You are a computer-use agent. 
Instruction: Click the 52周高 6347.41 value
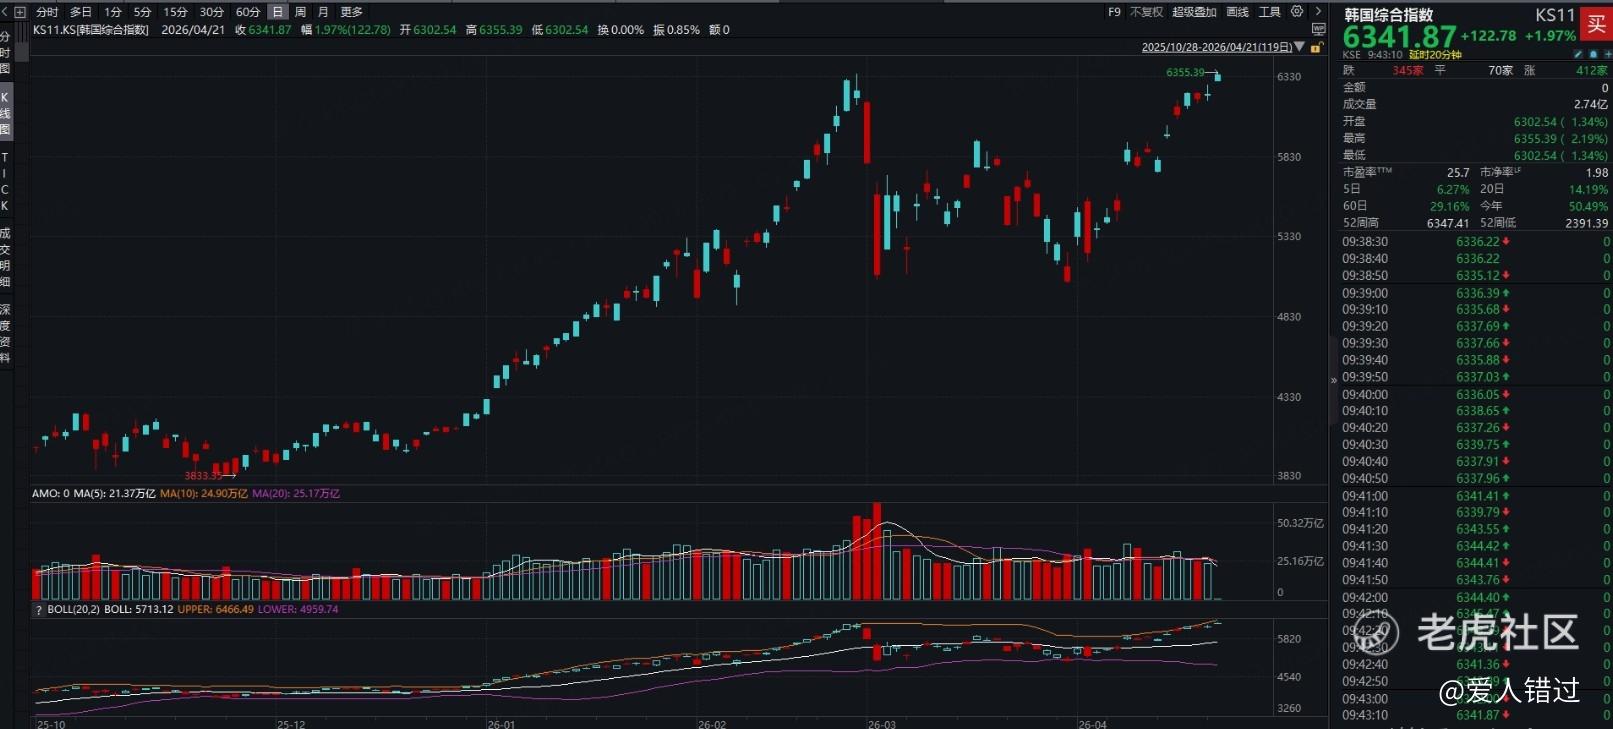pyautogui.click(x=1448, y=223)
